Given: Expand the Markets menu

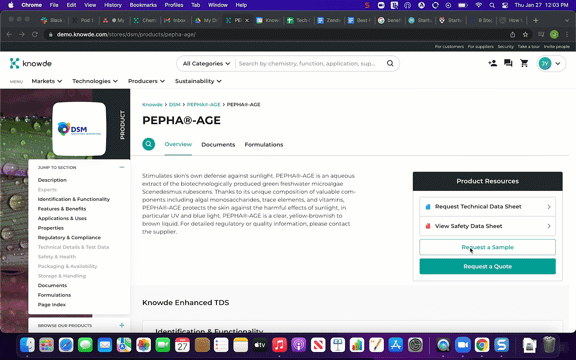Looking at the screenshot, I should 47,81.
